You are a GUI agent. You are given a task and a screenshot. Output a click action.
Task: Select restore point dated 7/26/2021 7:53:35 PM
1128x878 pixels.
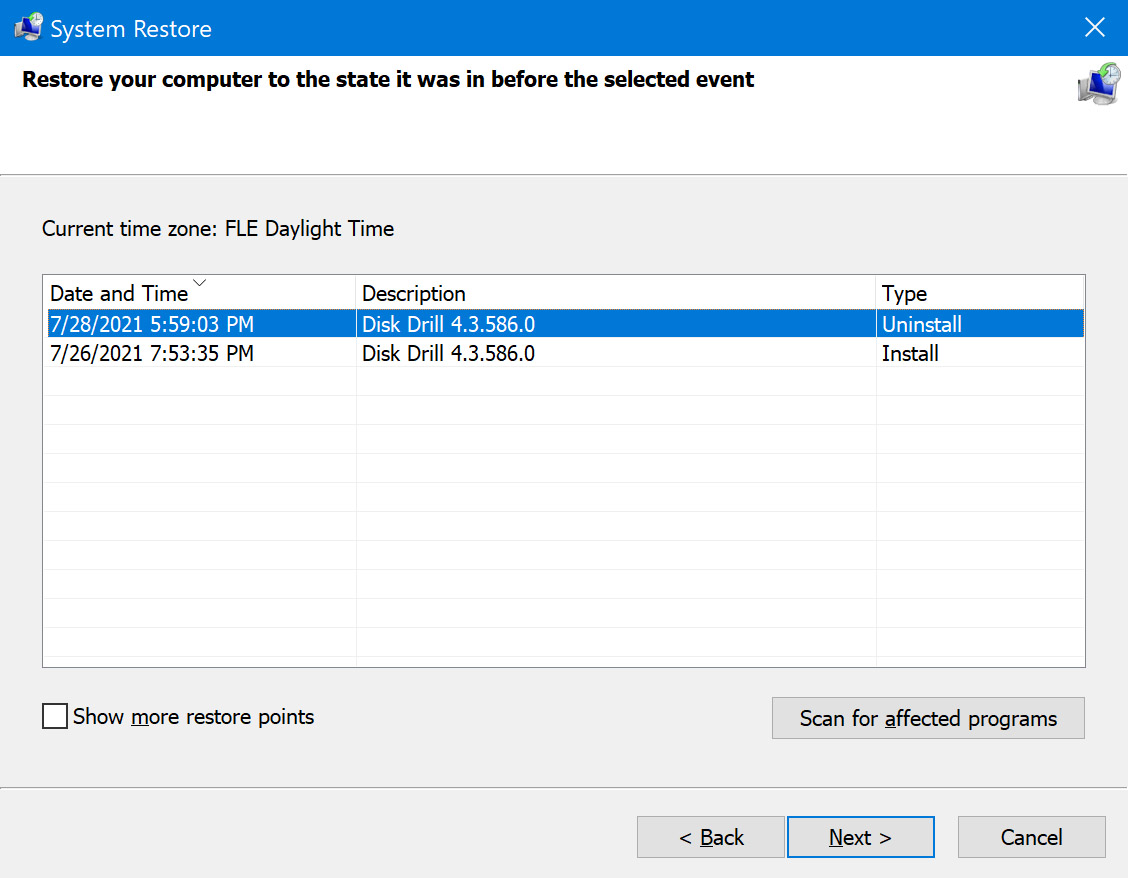565,353
